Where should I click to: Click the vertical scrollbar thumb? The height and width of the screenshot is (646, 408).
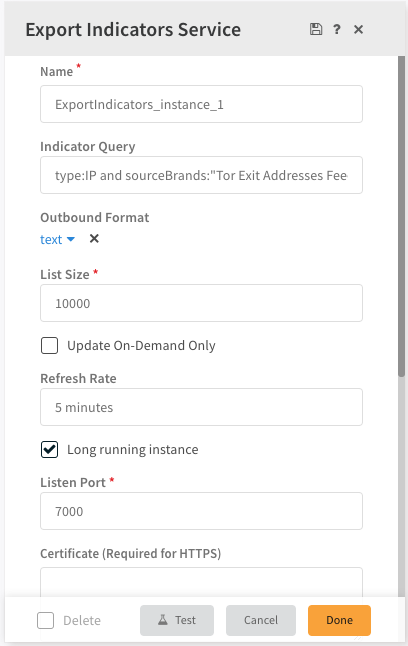pos(401,216)
